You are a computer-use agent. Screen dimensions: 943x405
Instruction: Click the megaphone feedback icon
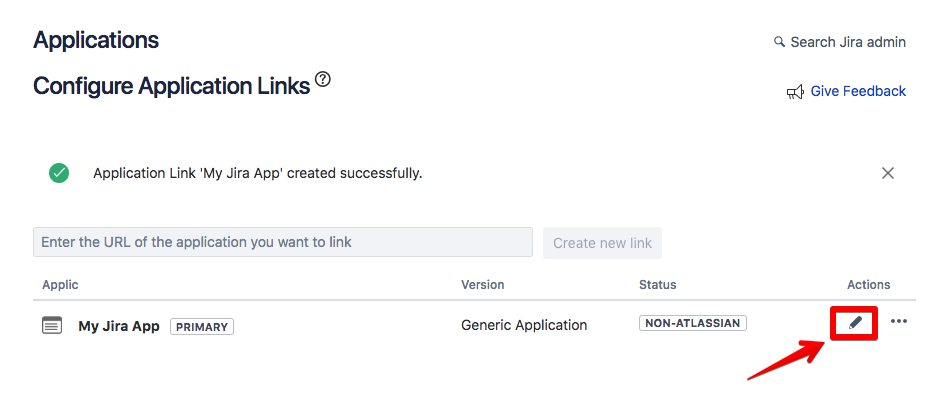796,92
